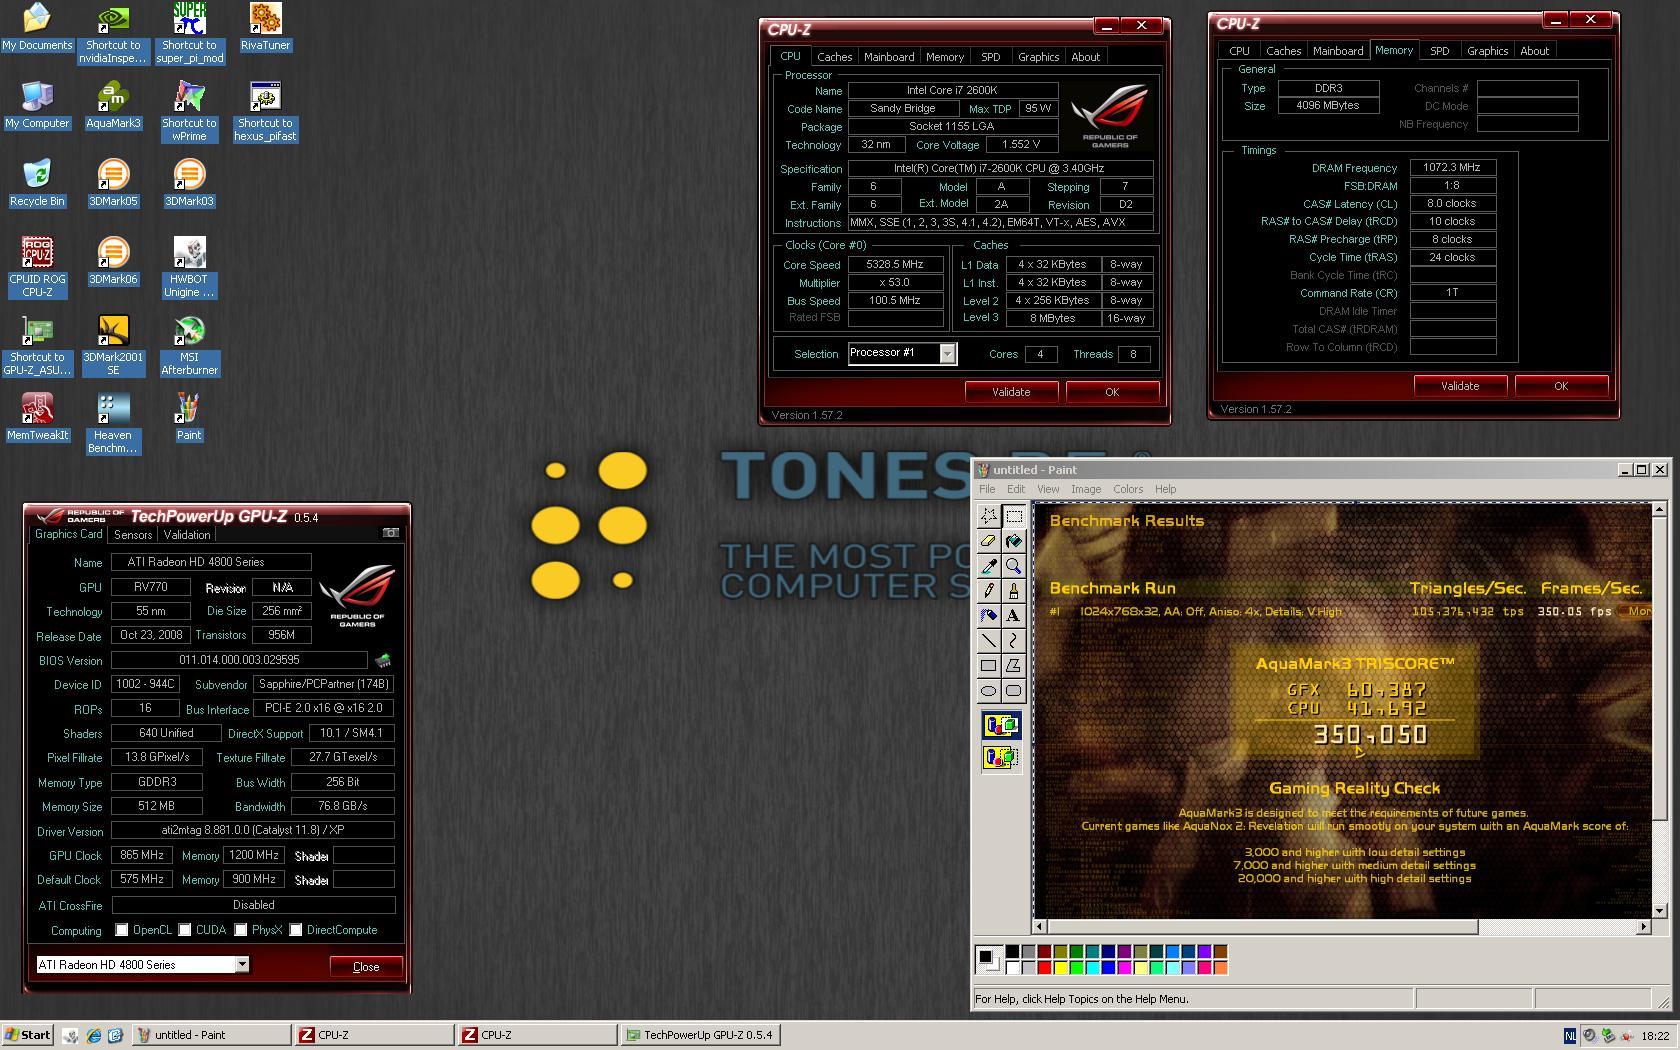Click Validate in the right CPU-Z Memory window
1680x1050 pixels.
click(1460, 386)
